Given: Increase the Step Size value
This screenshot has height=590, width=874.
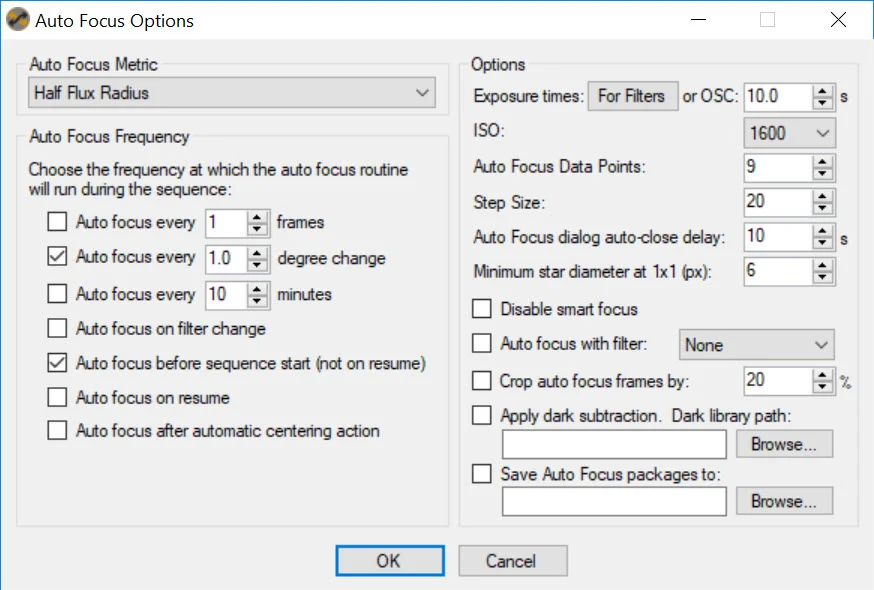Looking at the screenshot, I should click(823, 196).
